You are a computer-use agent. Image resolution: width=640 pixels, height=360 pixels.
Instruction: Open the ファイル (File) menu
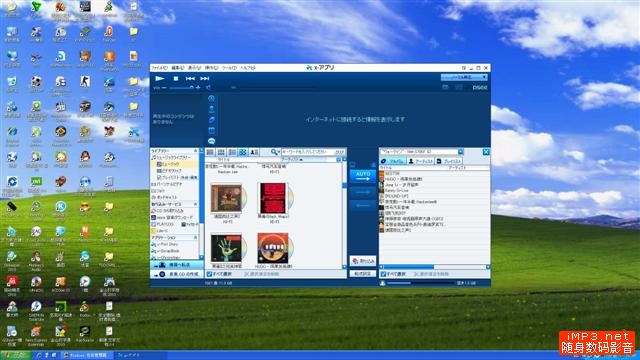click(159, 68)
